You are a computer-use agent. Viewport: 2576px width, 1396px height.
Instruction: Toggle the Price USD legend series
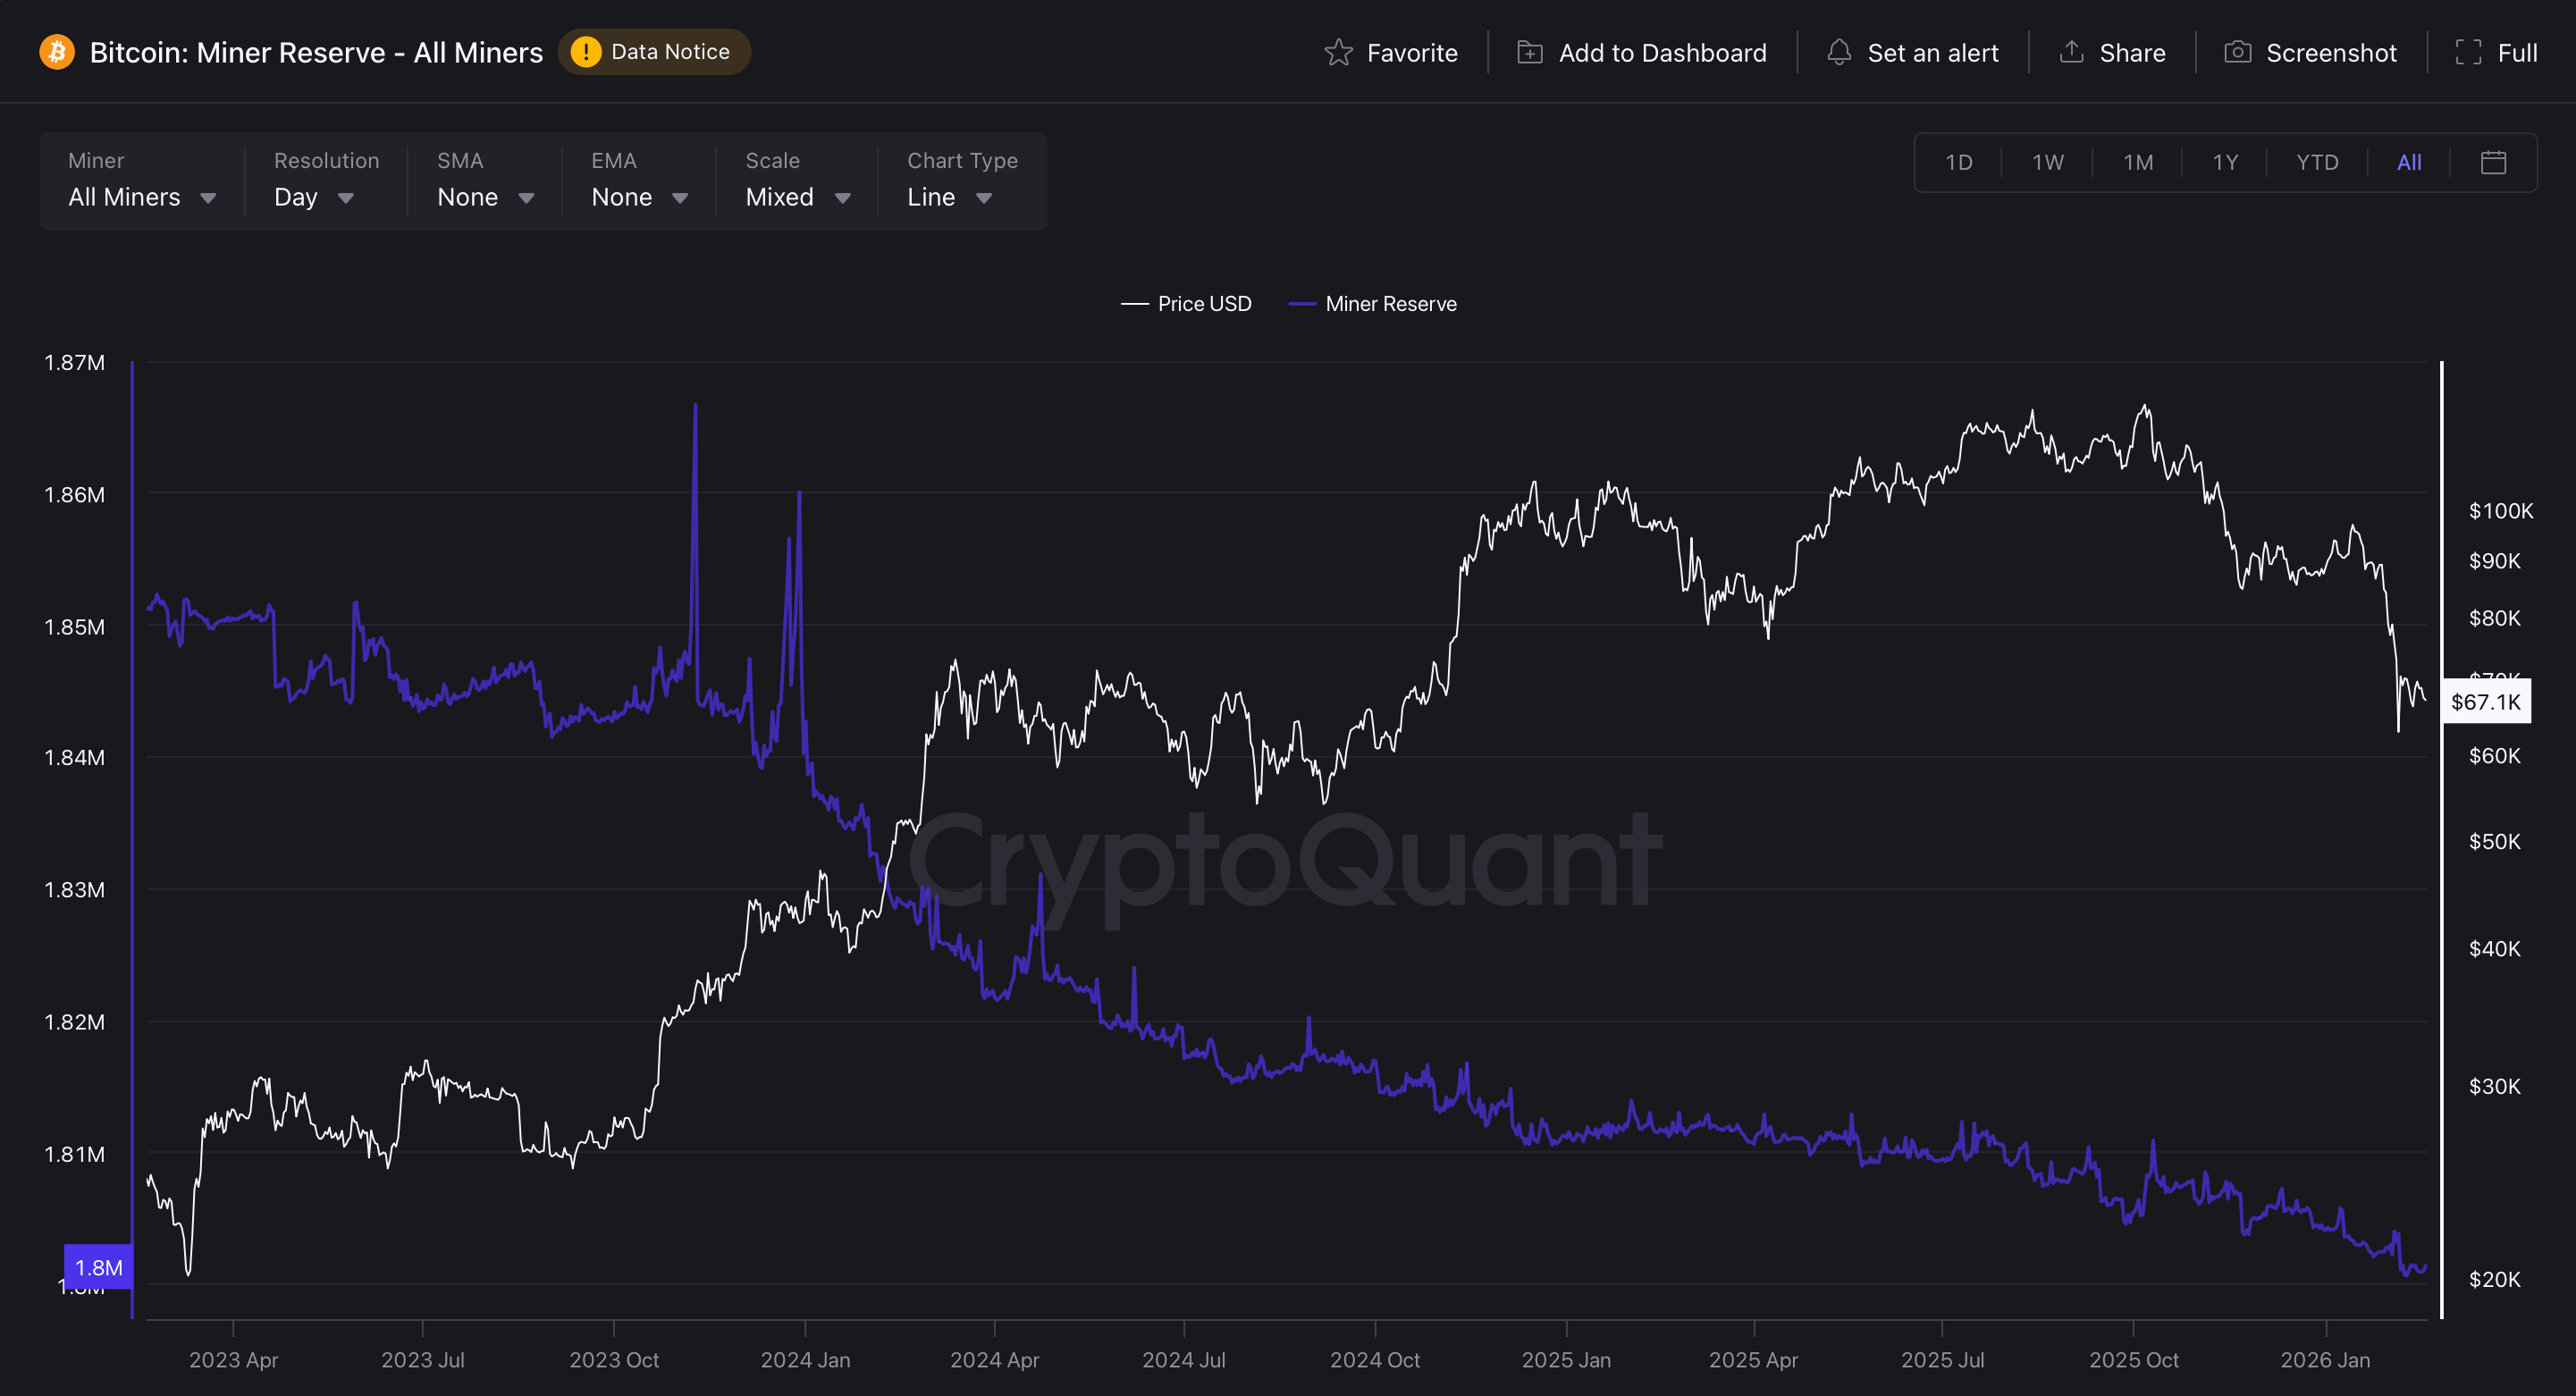1186,304
